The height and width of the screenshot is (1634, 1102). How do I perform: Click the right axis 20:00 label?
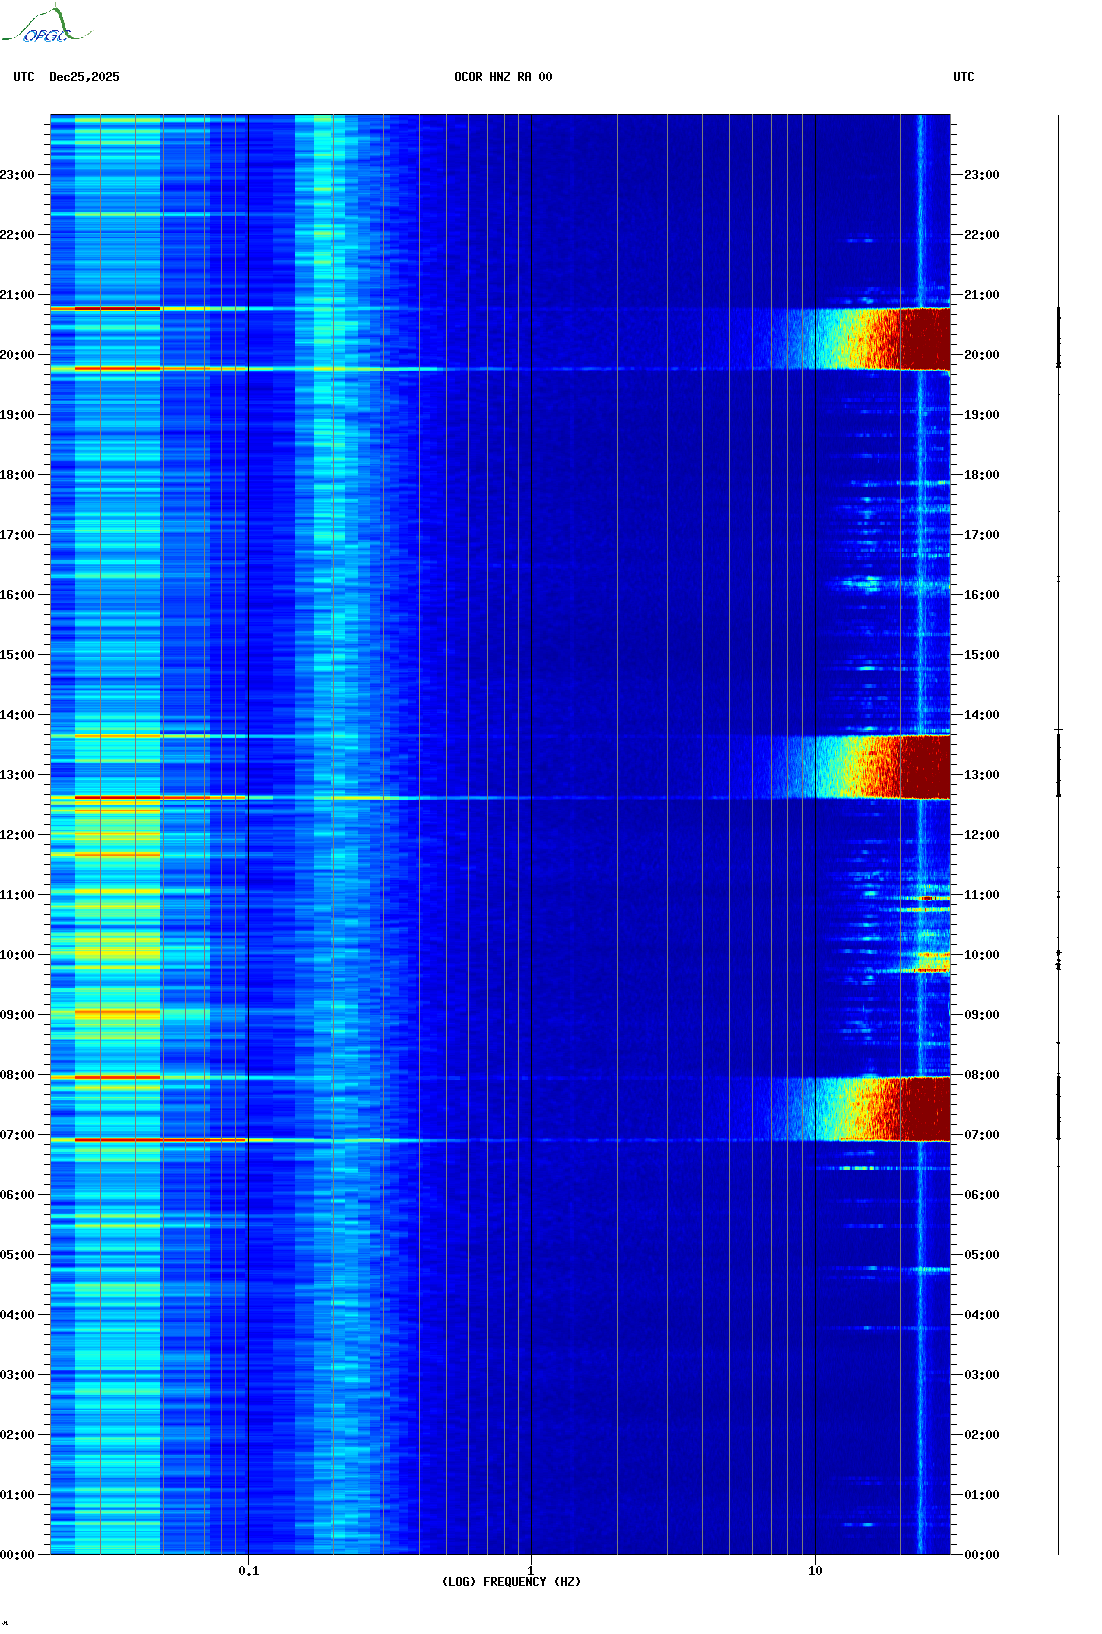[982, 355]
